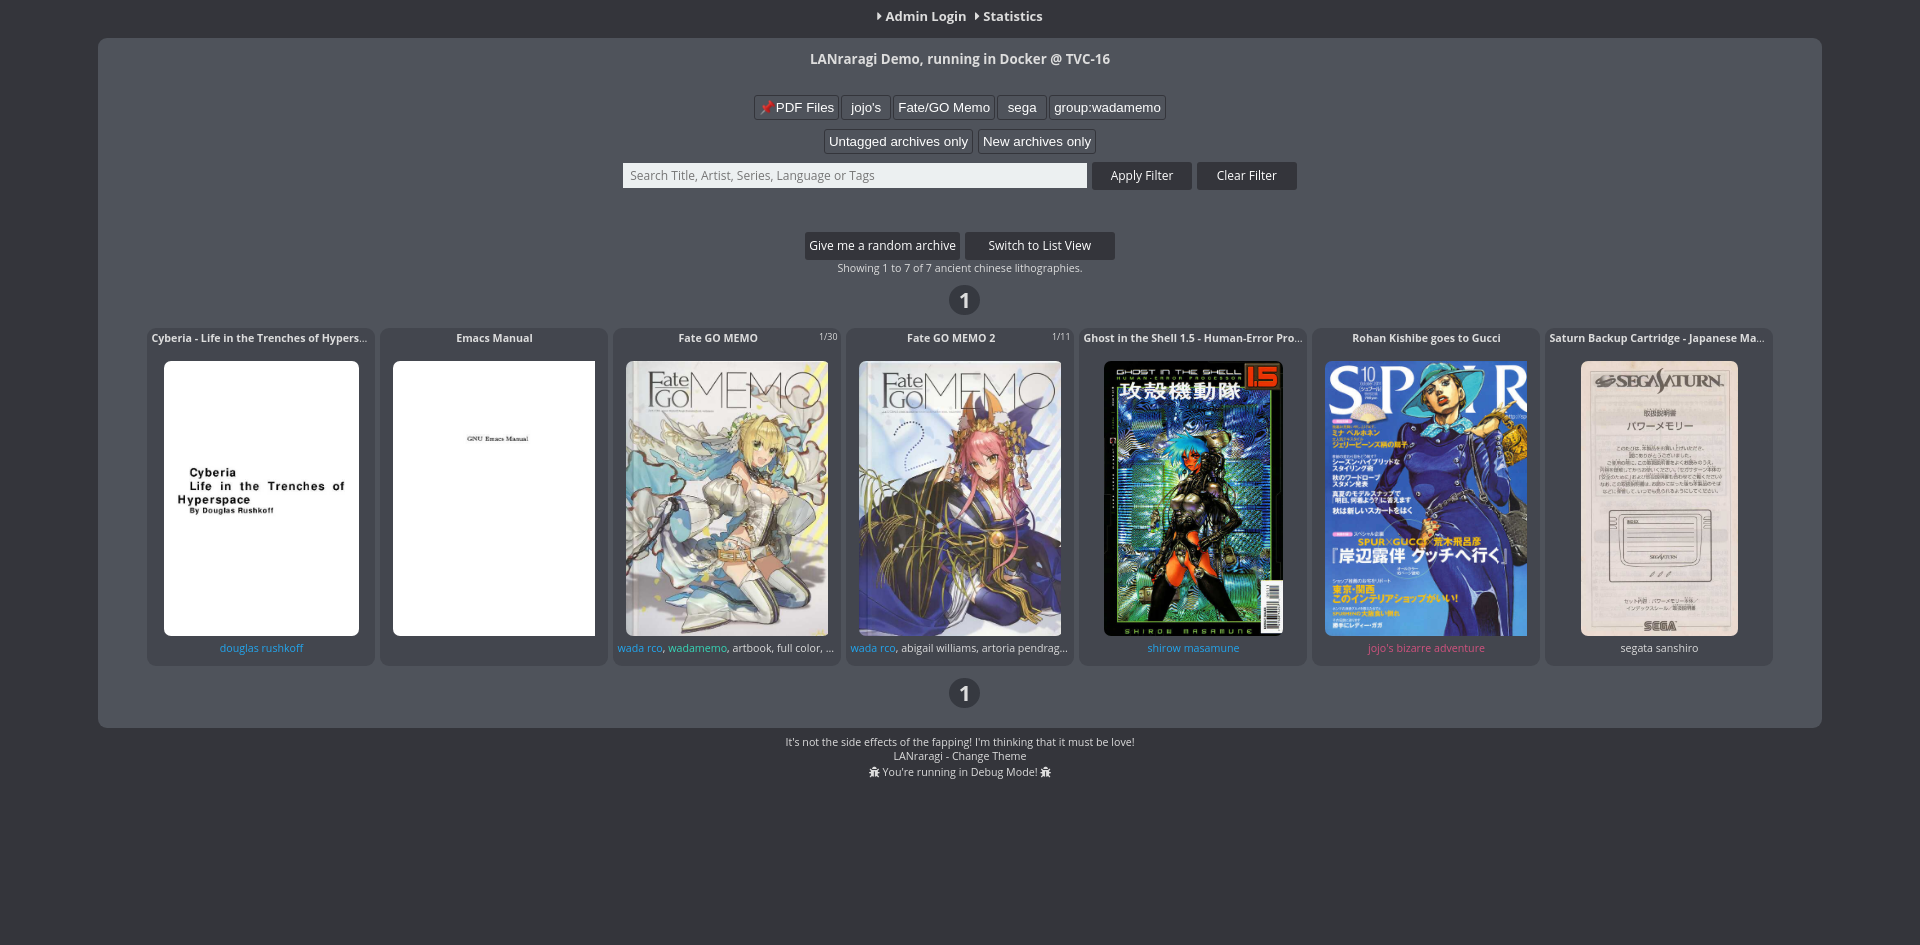Click the LANraragi Demo header text
This screenshot has width=1920, height=945.
point(960,59)
